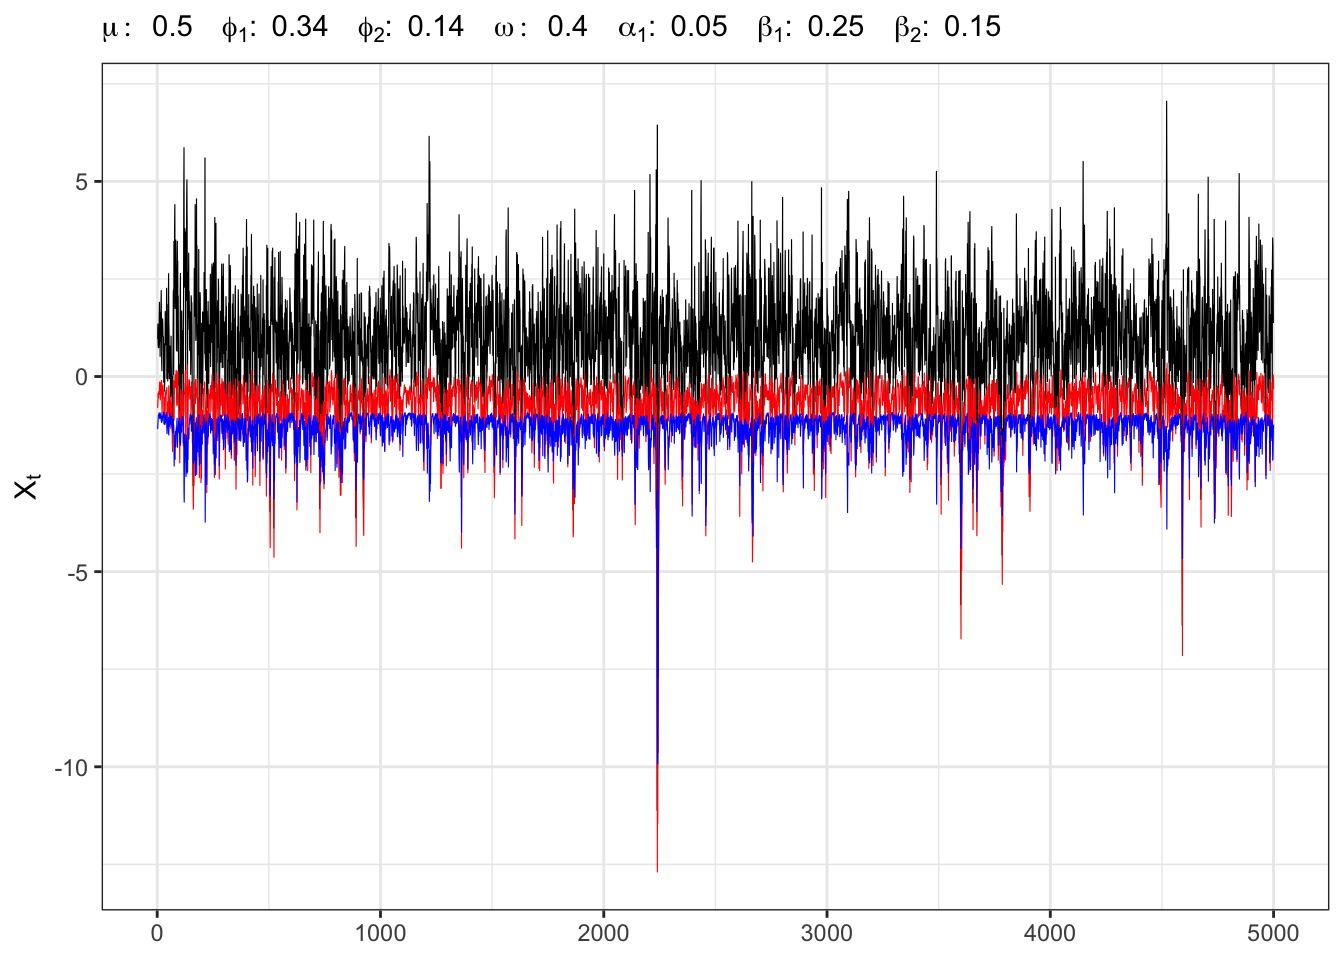This screenshot has height=960, width=1344.
Task: Click the x-axis tick label 0
Action: point(157,934)
